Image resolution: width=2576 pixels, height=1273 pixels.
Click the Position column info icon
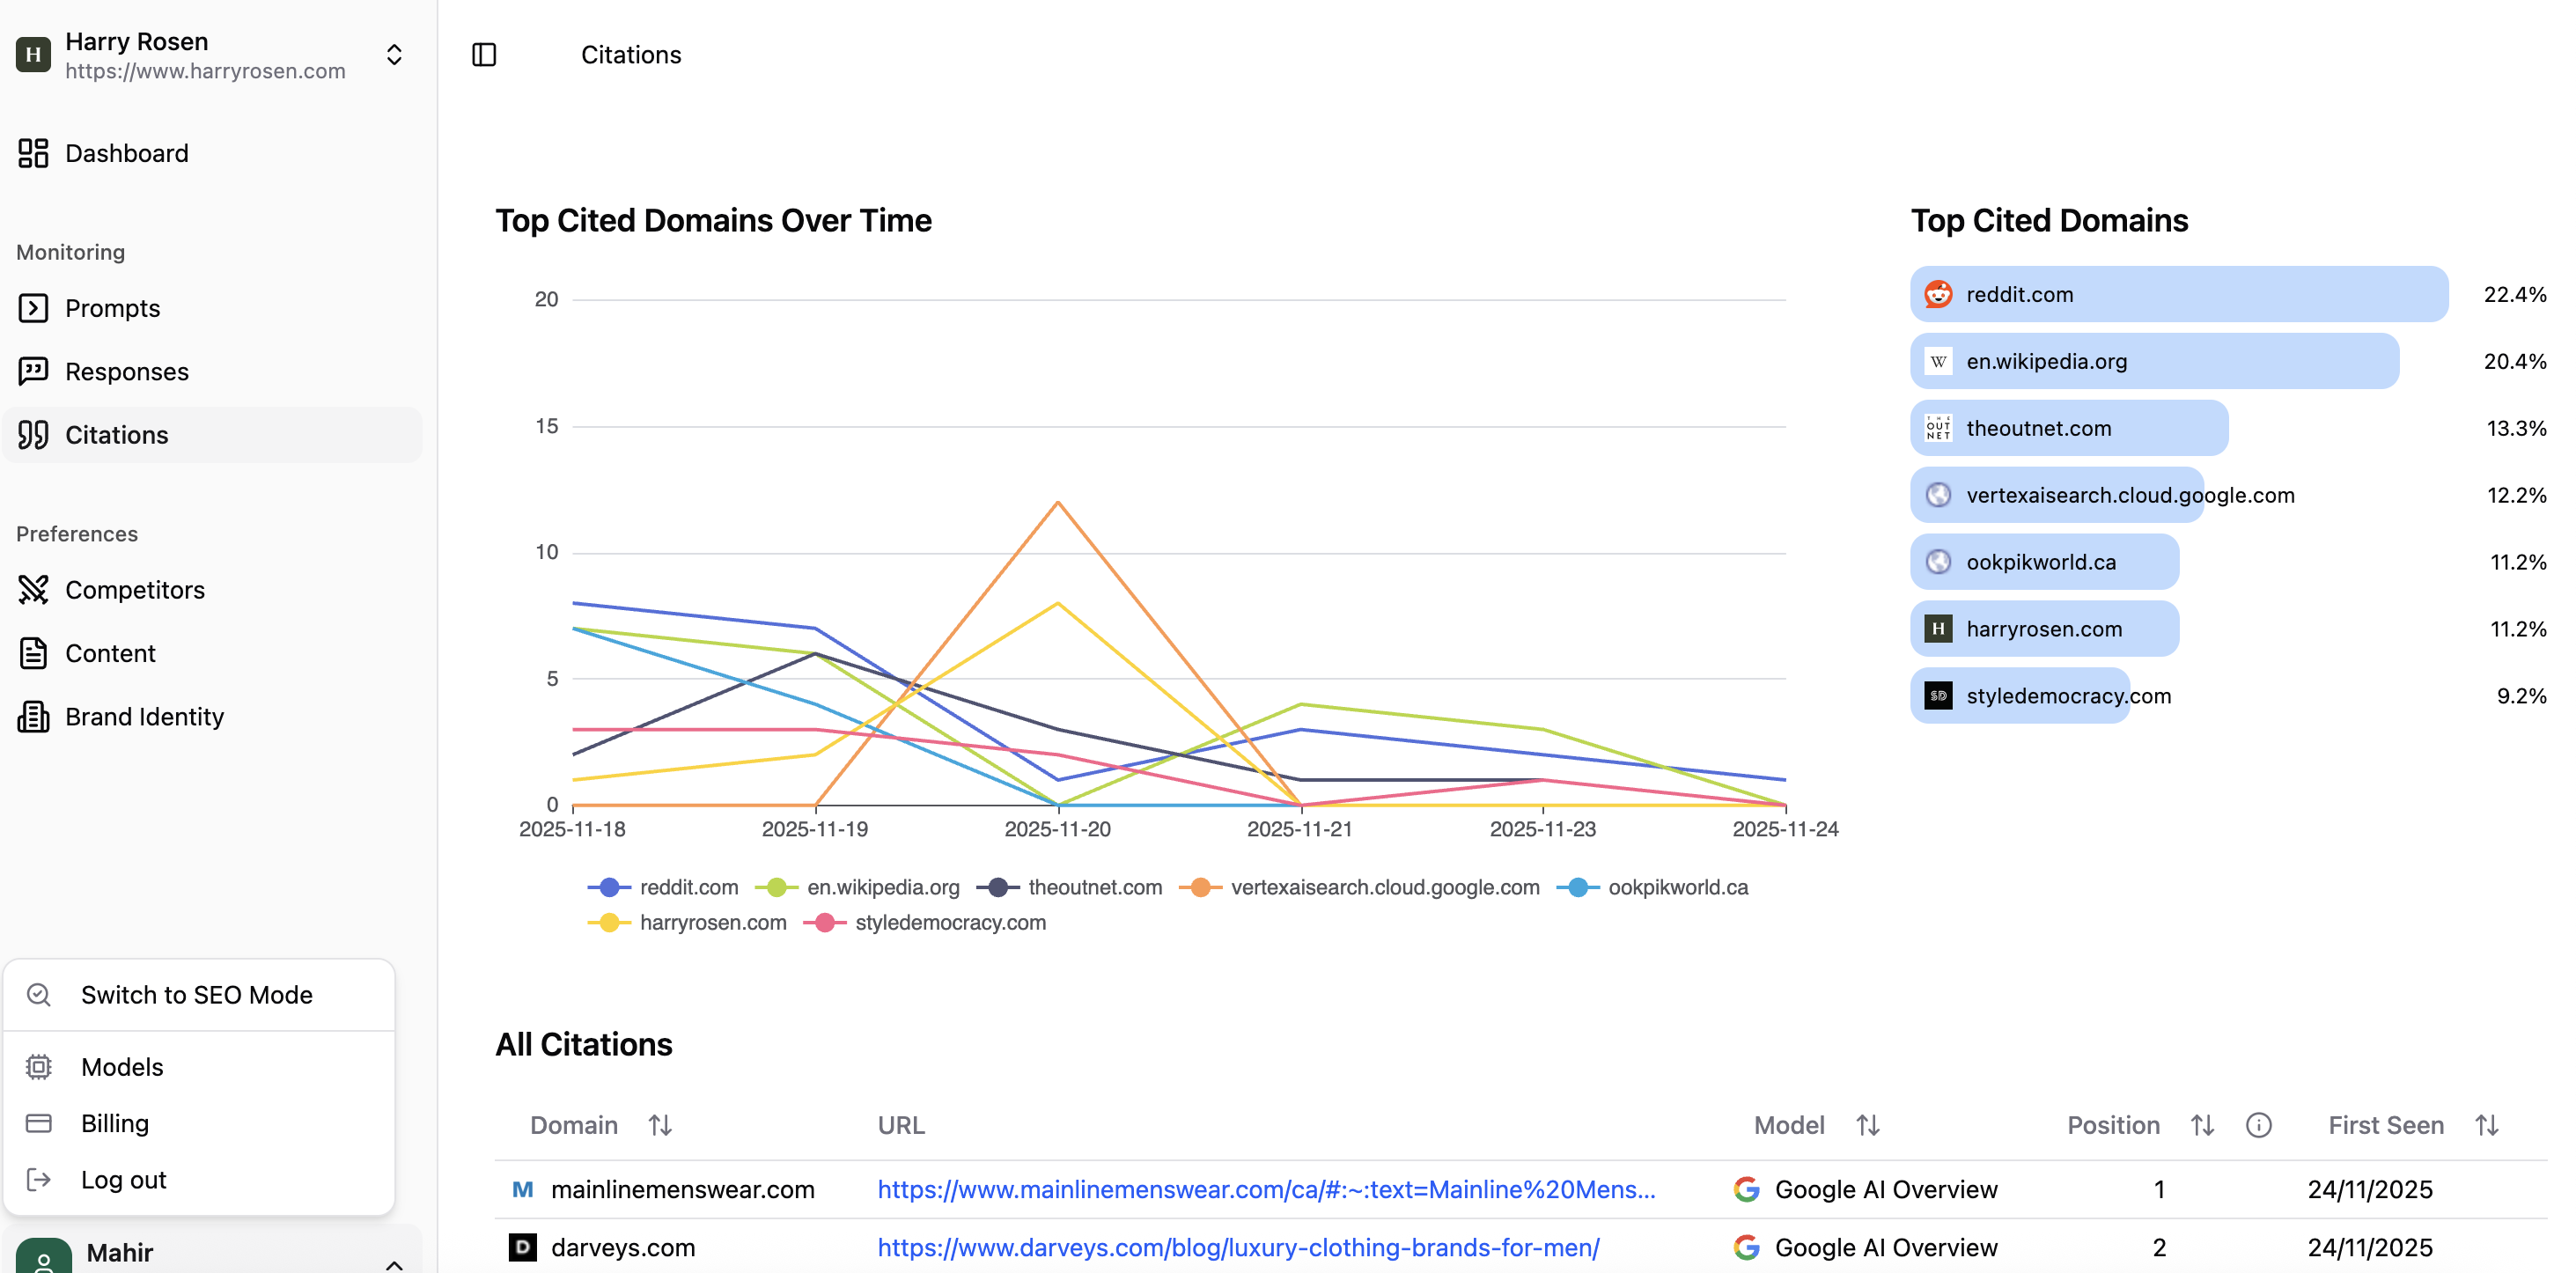[2258, 1125]
